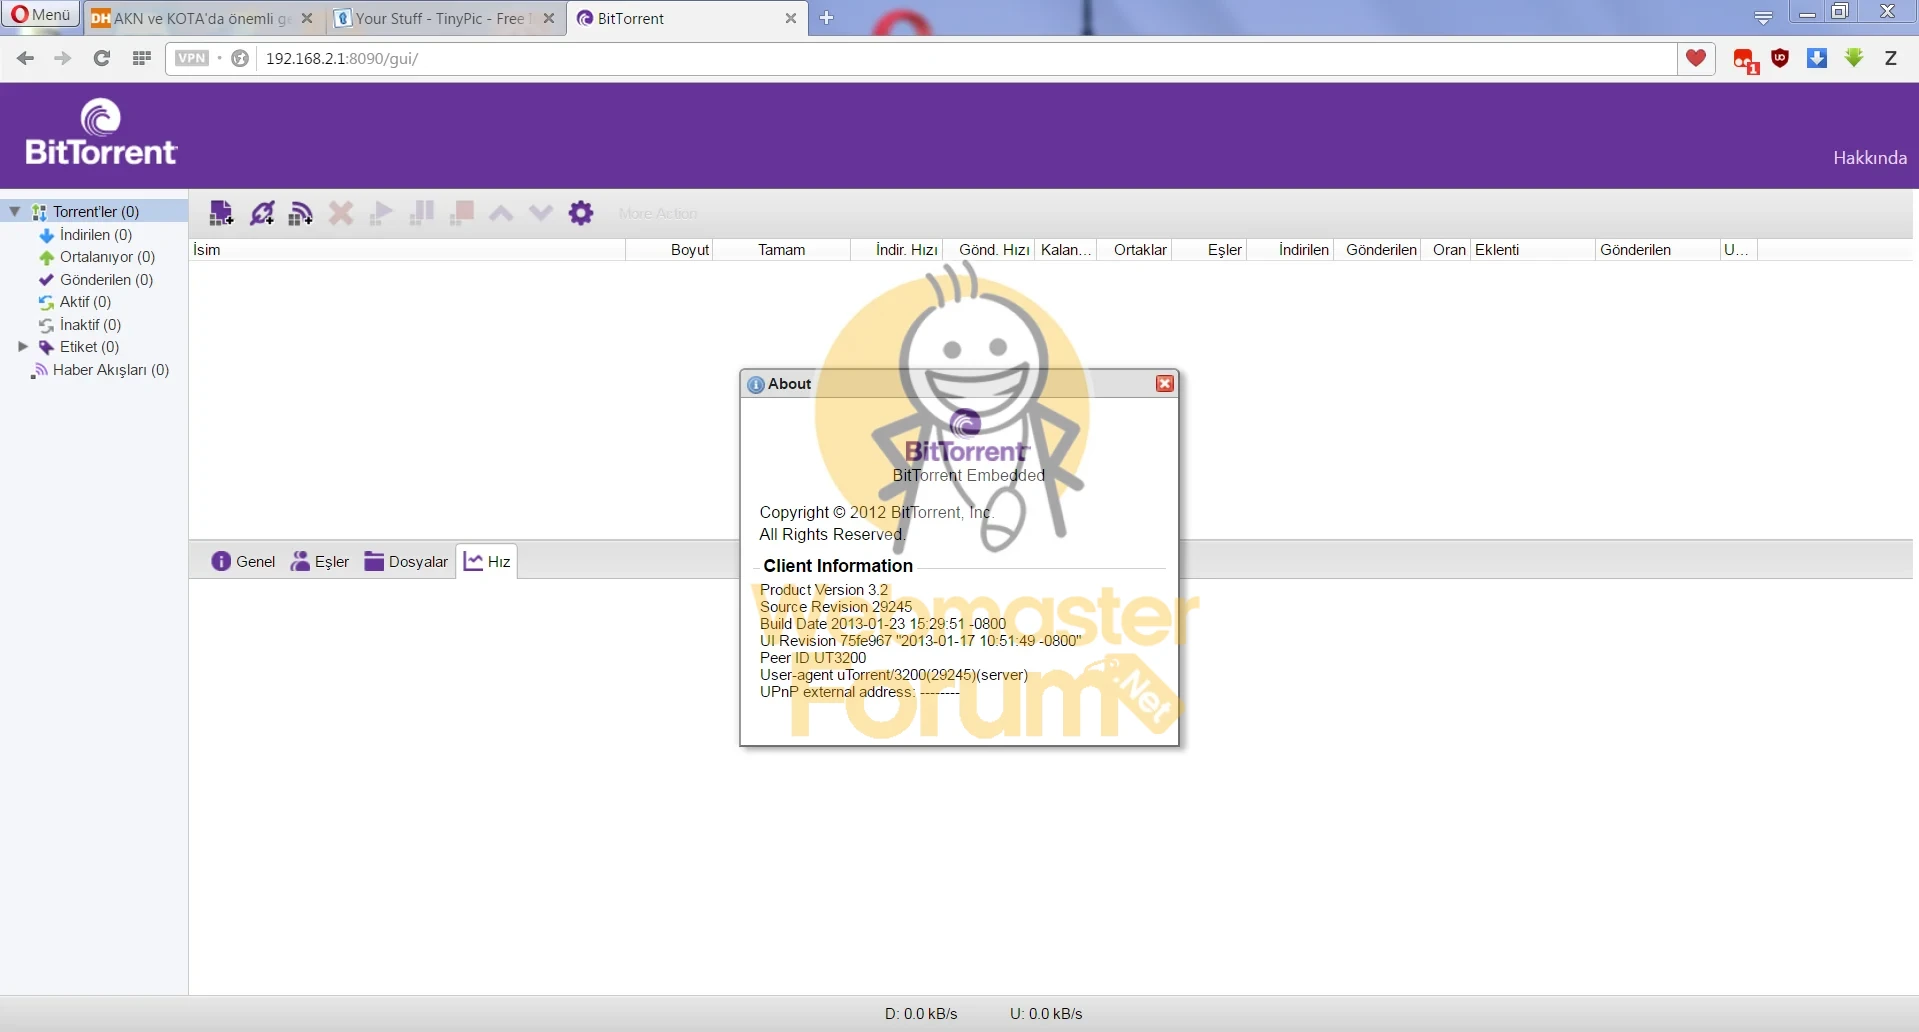Screen dimensions: 1919x1032
Task: Expand the Etiket tree node
Action: pos(23,347)
